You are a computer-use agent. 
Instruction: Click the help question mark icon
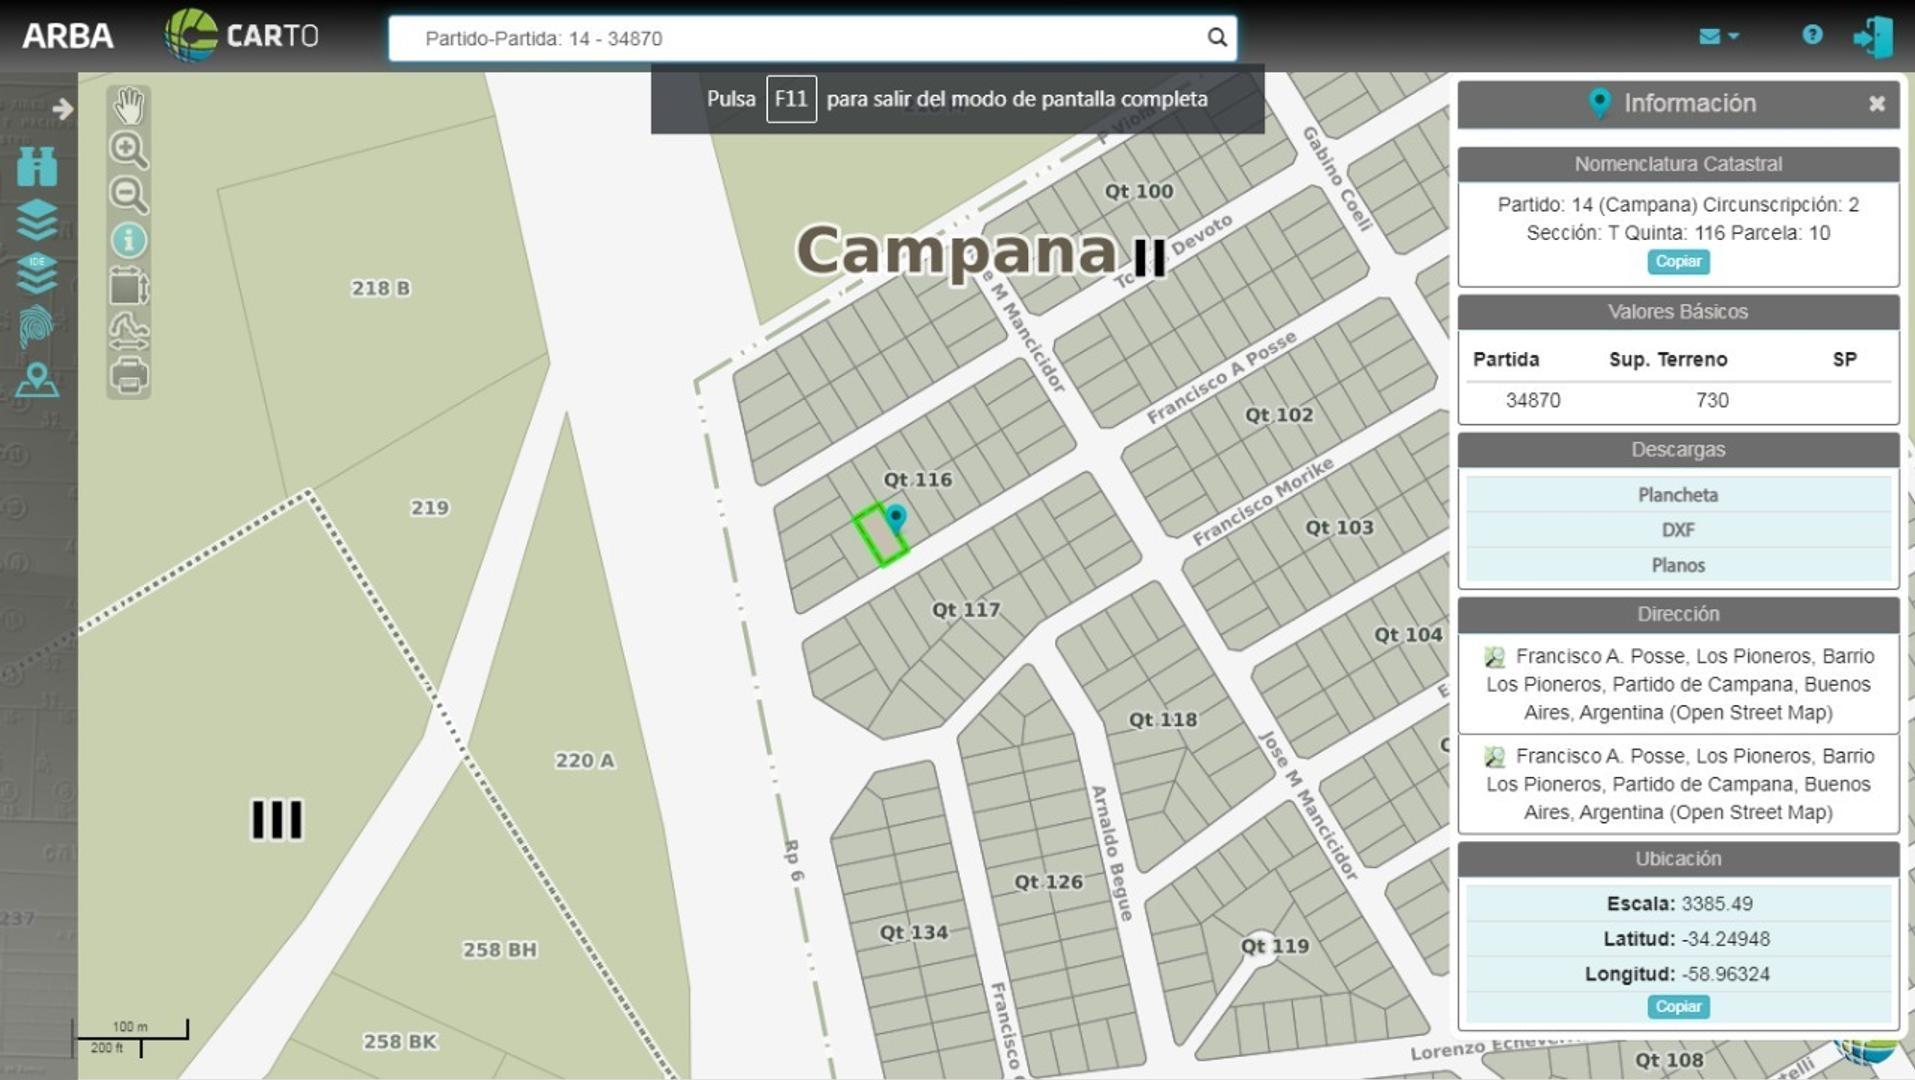click(x=1812, y=35)
